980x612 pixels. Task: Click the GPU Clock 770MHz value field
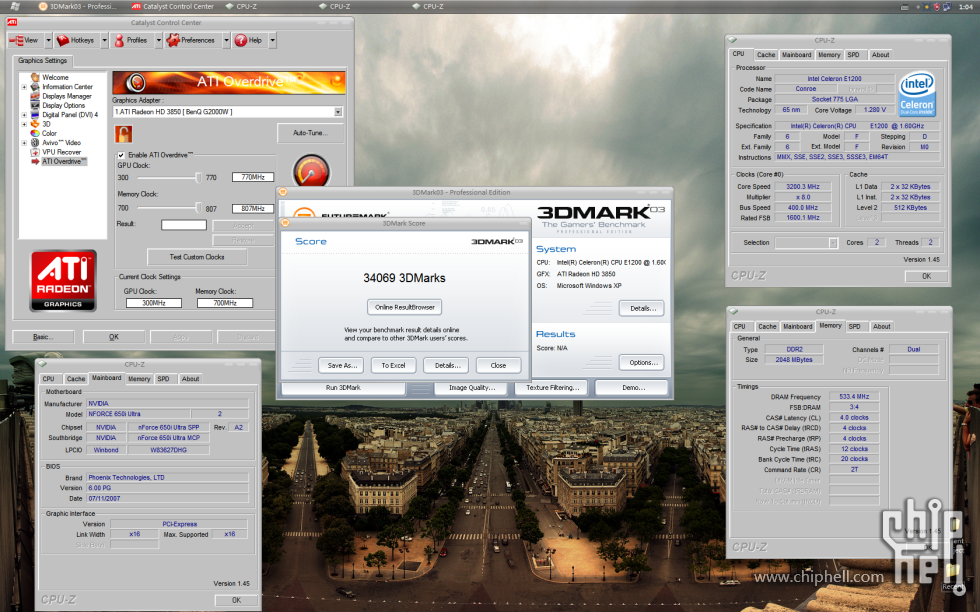coord(252,178)
